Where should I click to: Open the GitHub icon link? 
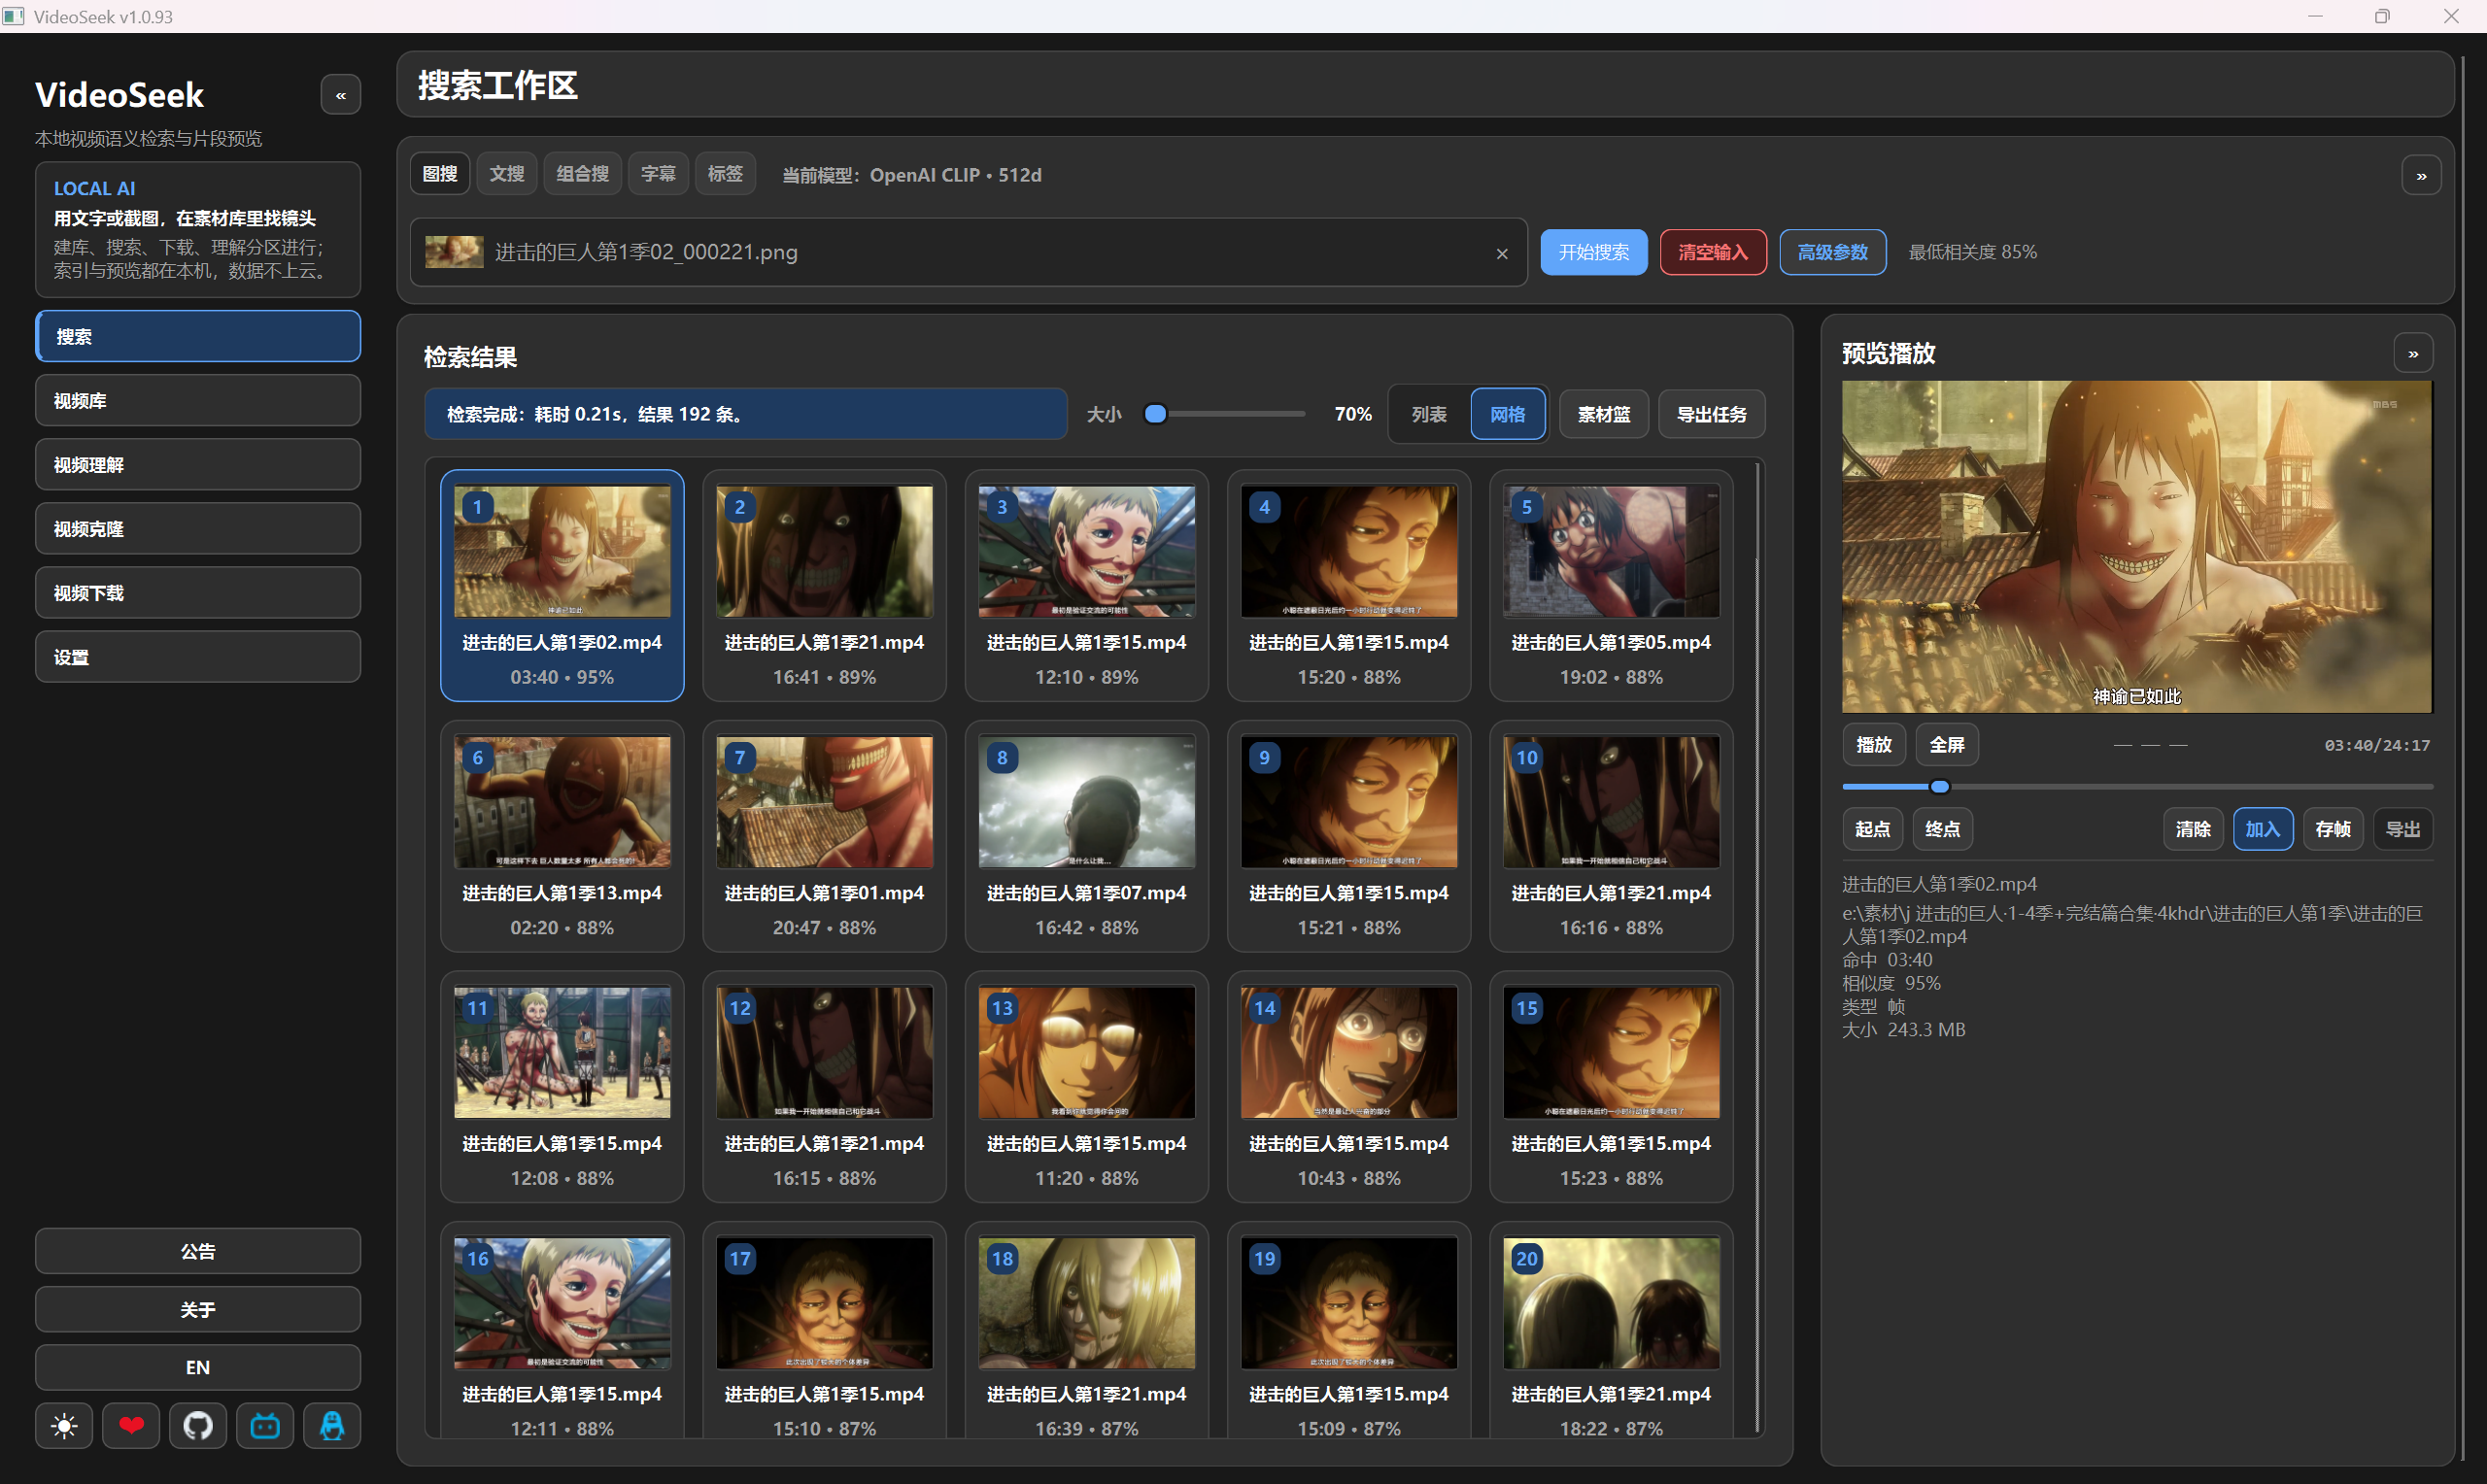(x=198, y=1425)
